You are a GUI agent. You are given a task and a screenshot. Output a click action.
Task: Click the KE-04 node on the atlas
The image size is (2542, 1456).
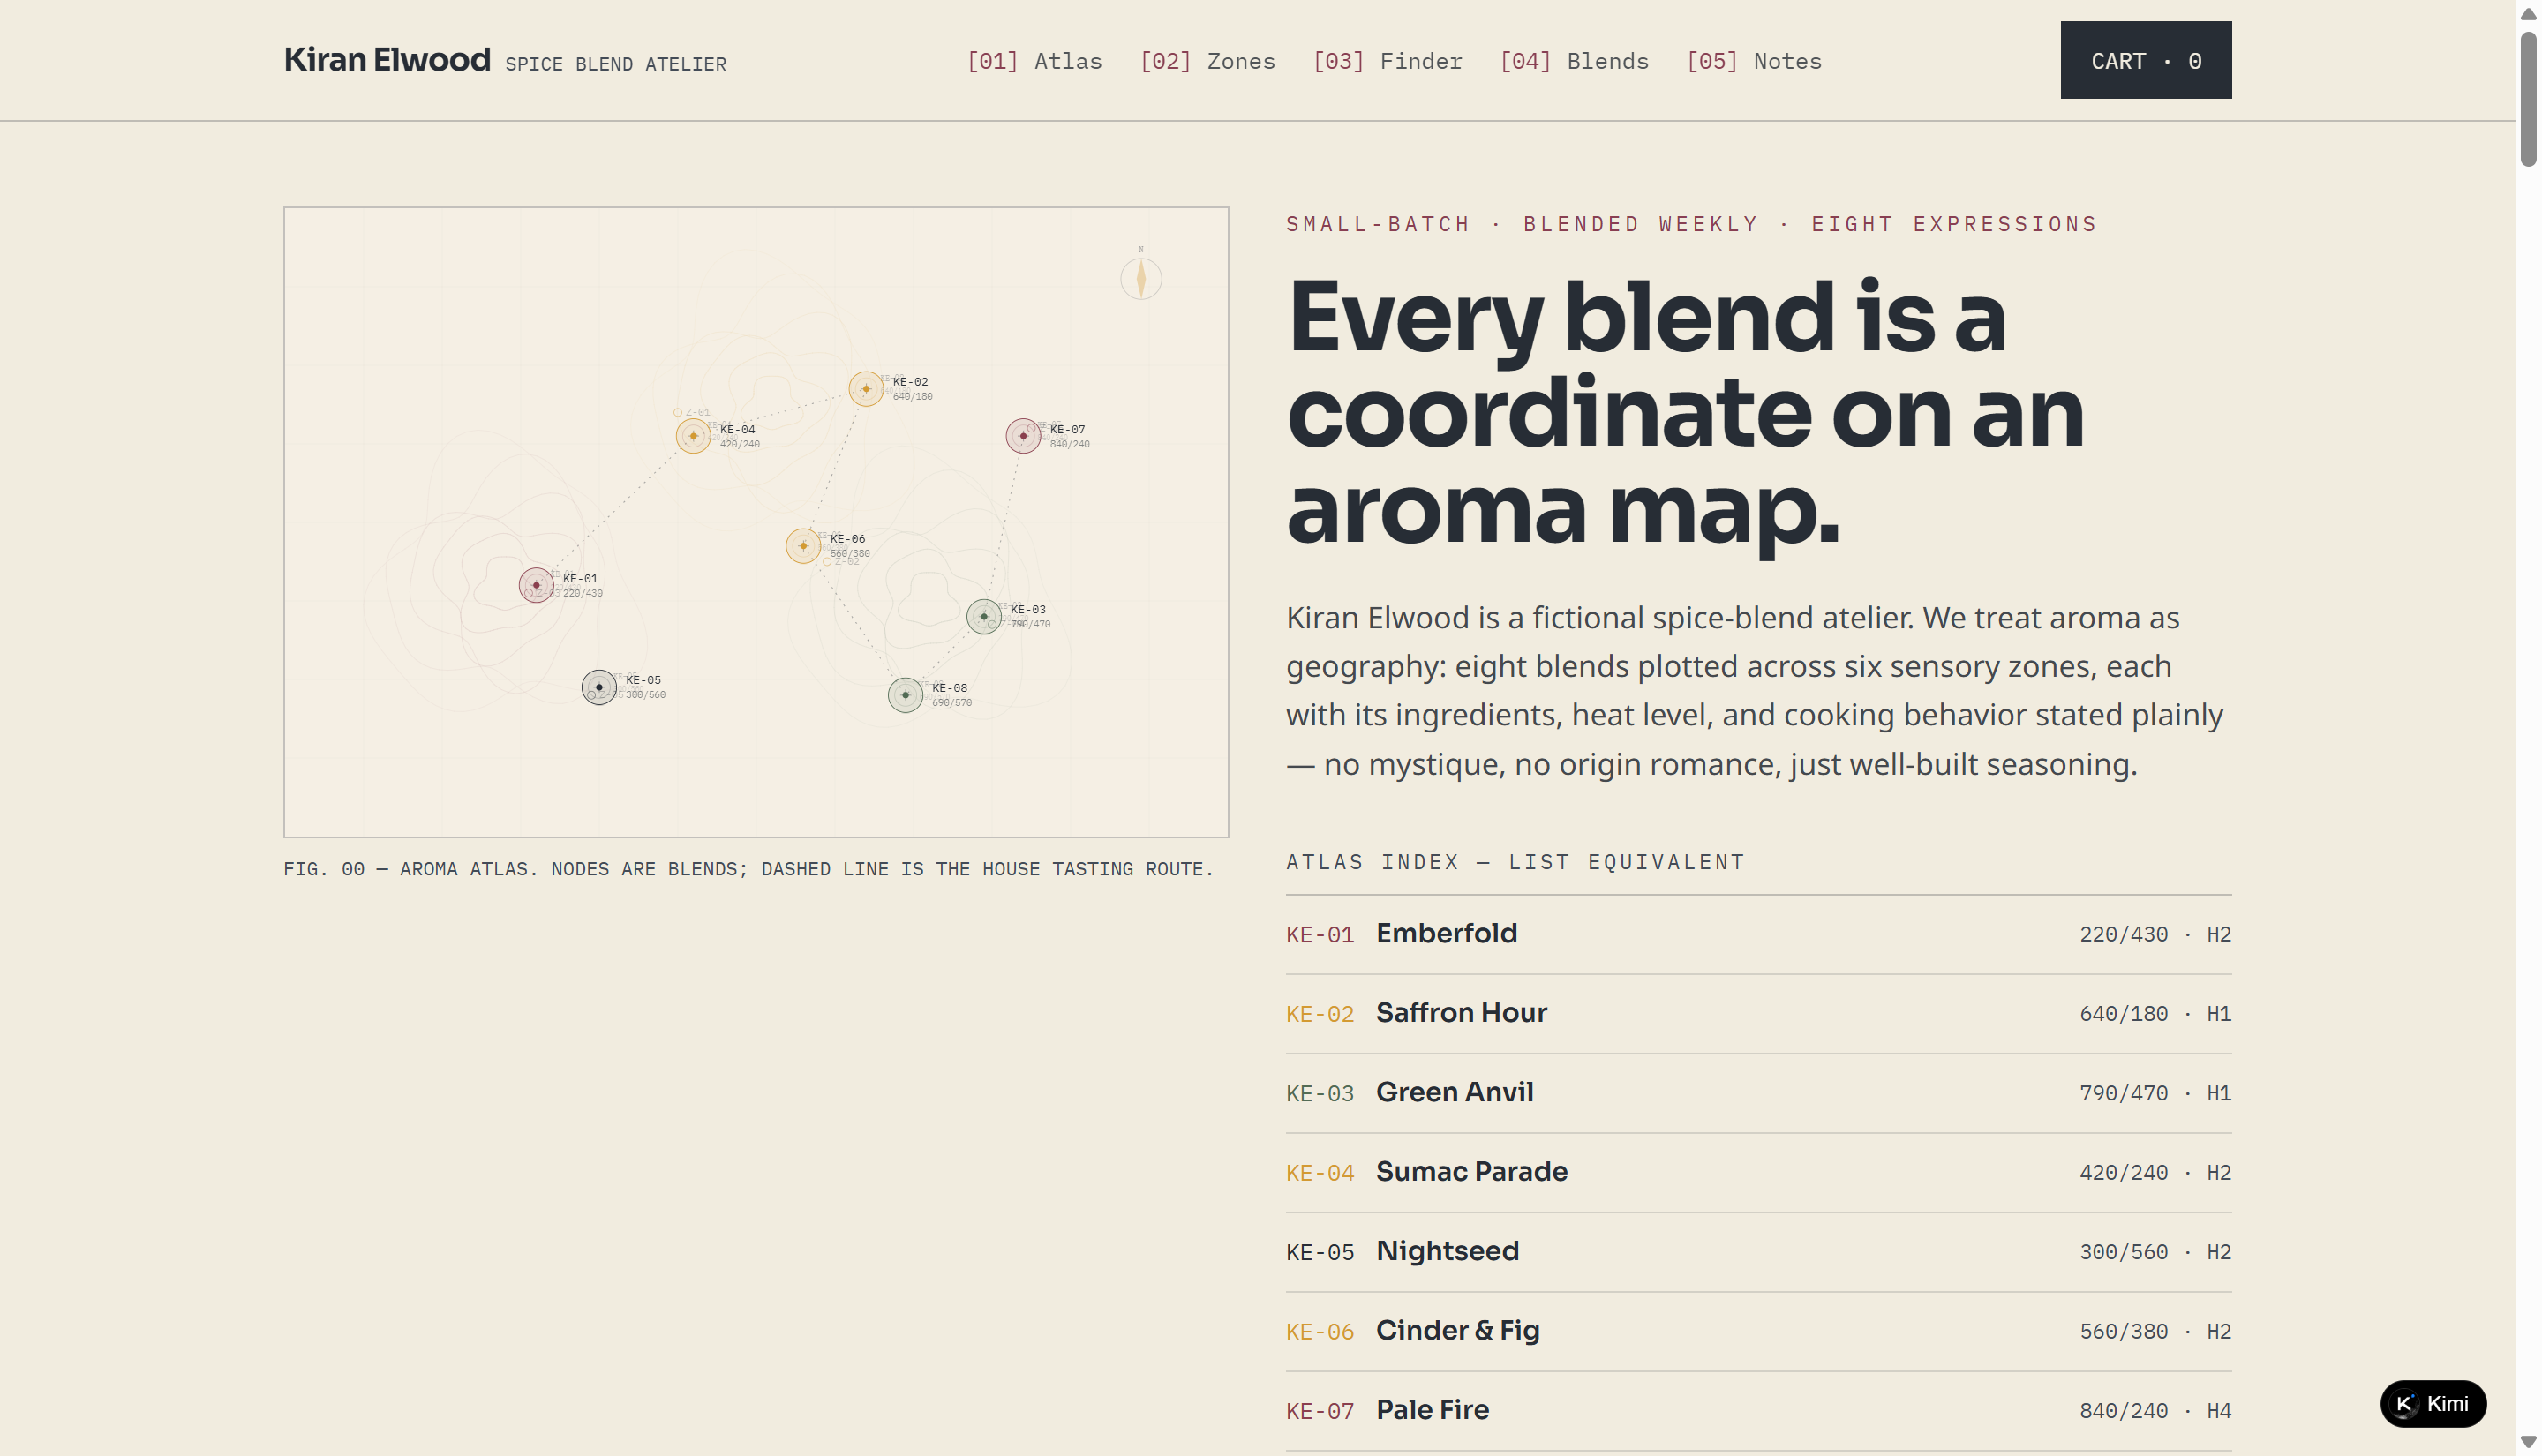pyautogui.click(x=693, y=436)
